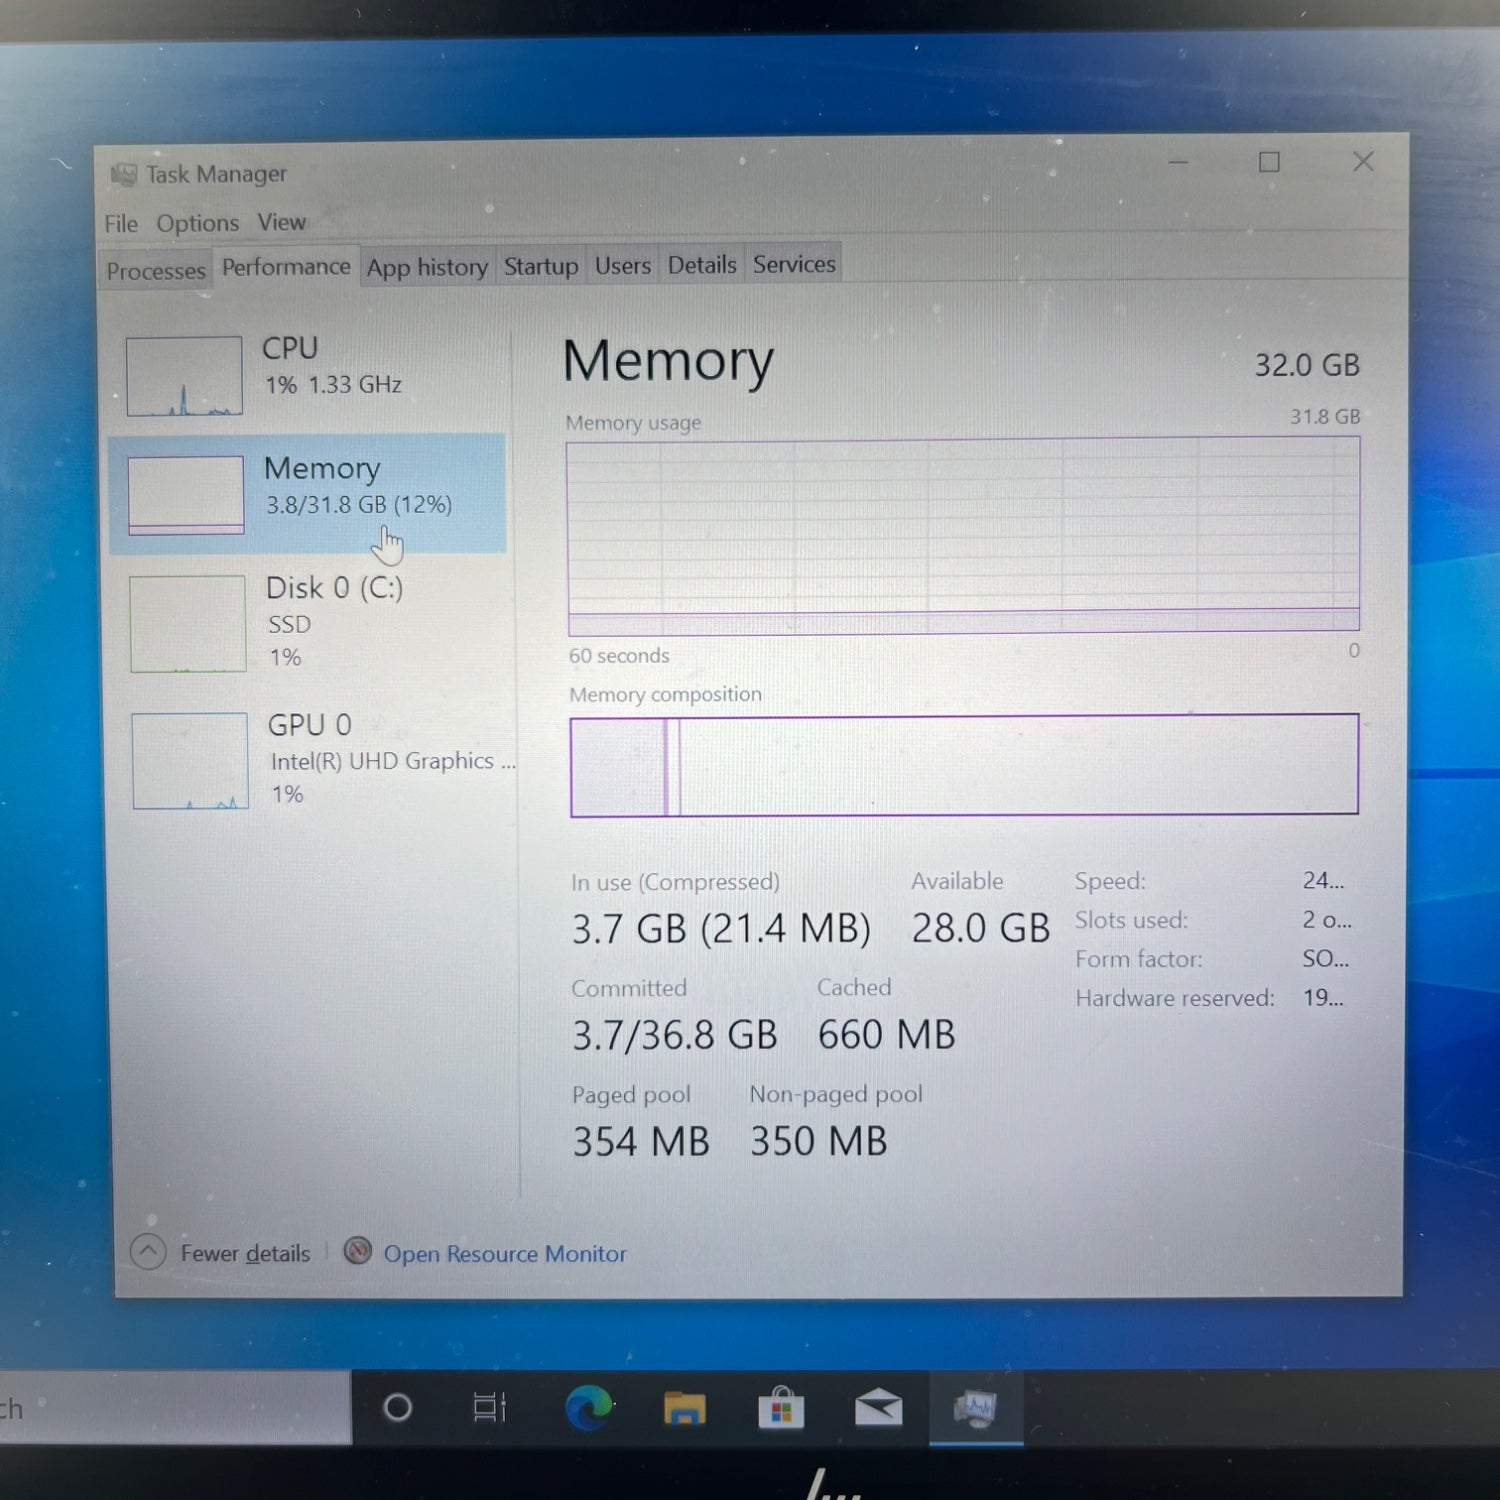Select the Services tab
1500x1500 pixels.
point(794,264)
